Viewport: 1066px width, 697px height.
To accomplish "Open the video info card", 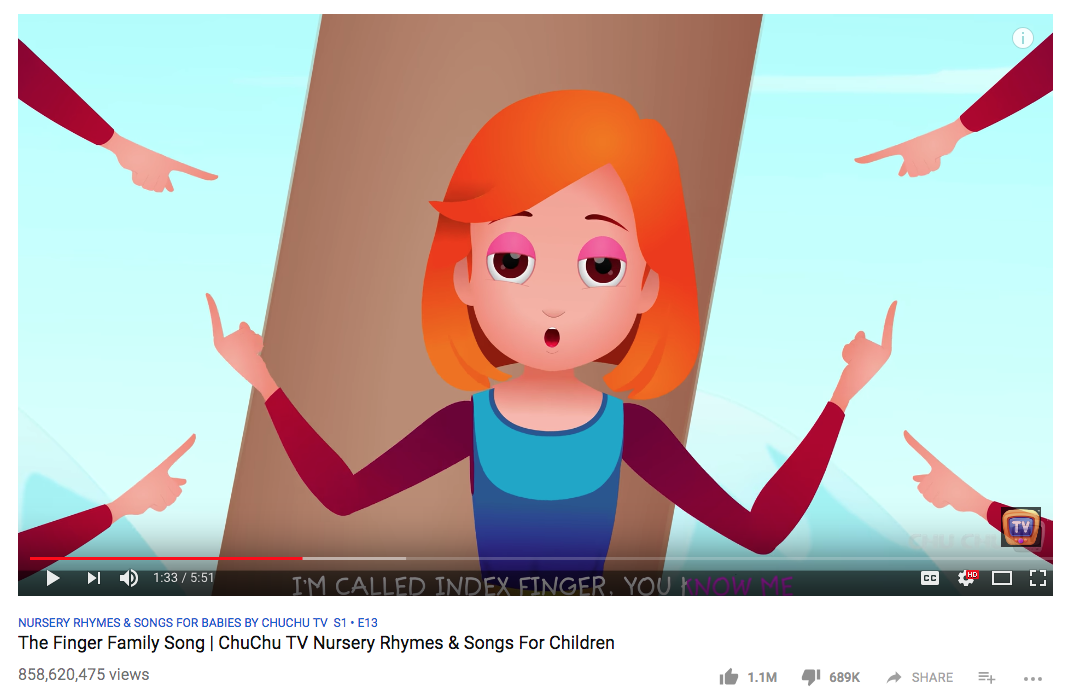I will click(1022, 38).
